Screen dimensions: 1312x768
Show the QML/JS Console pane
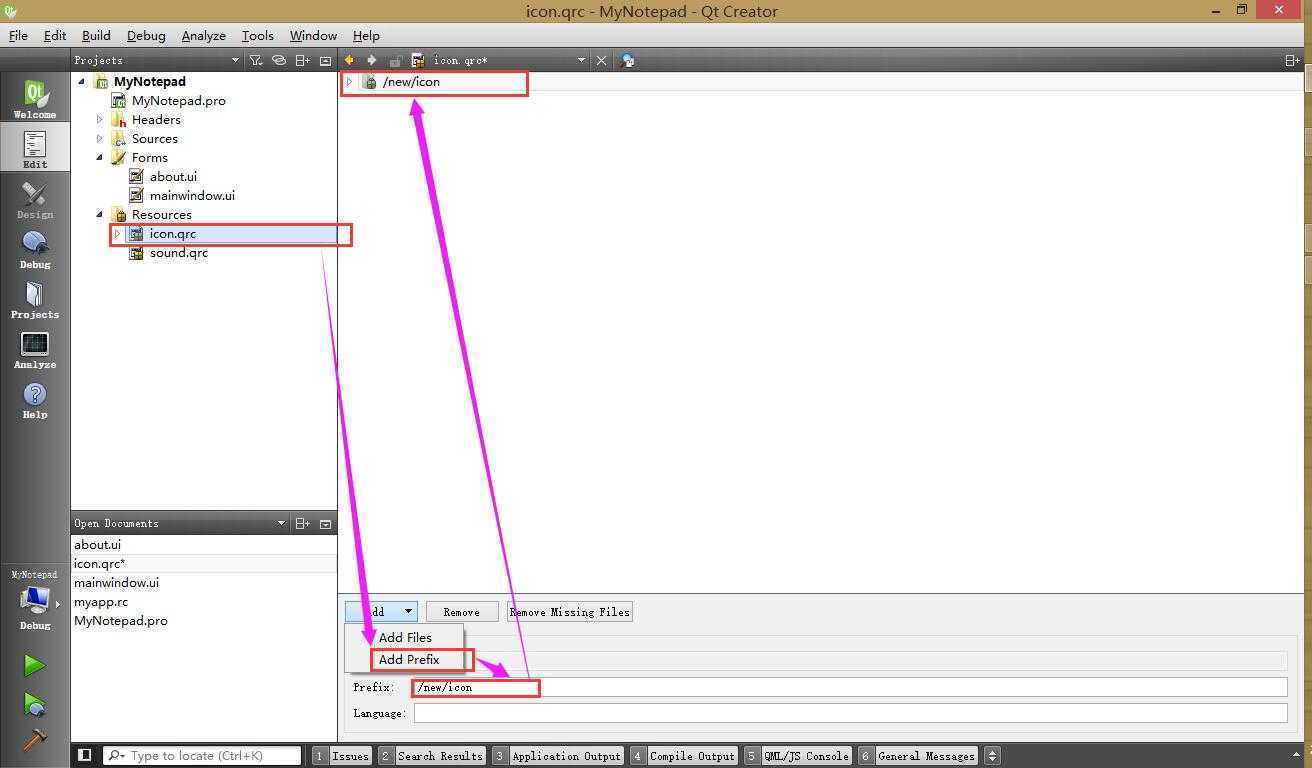click(797, 755)
